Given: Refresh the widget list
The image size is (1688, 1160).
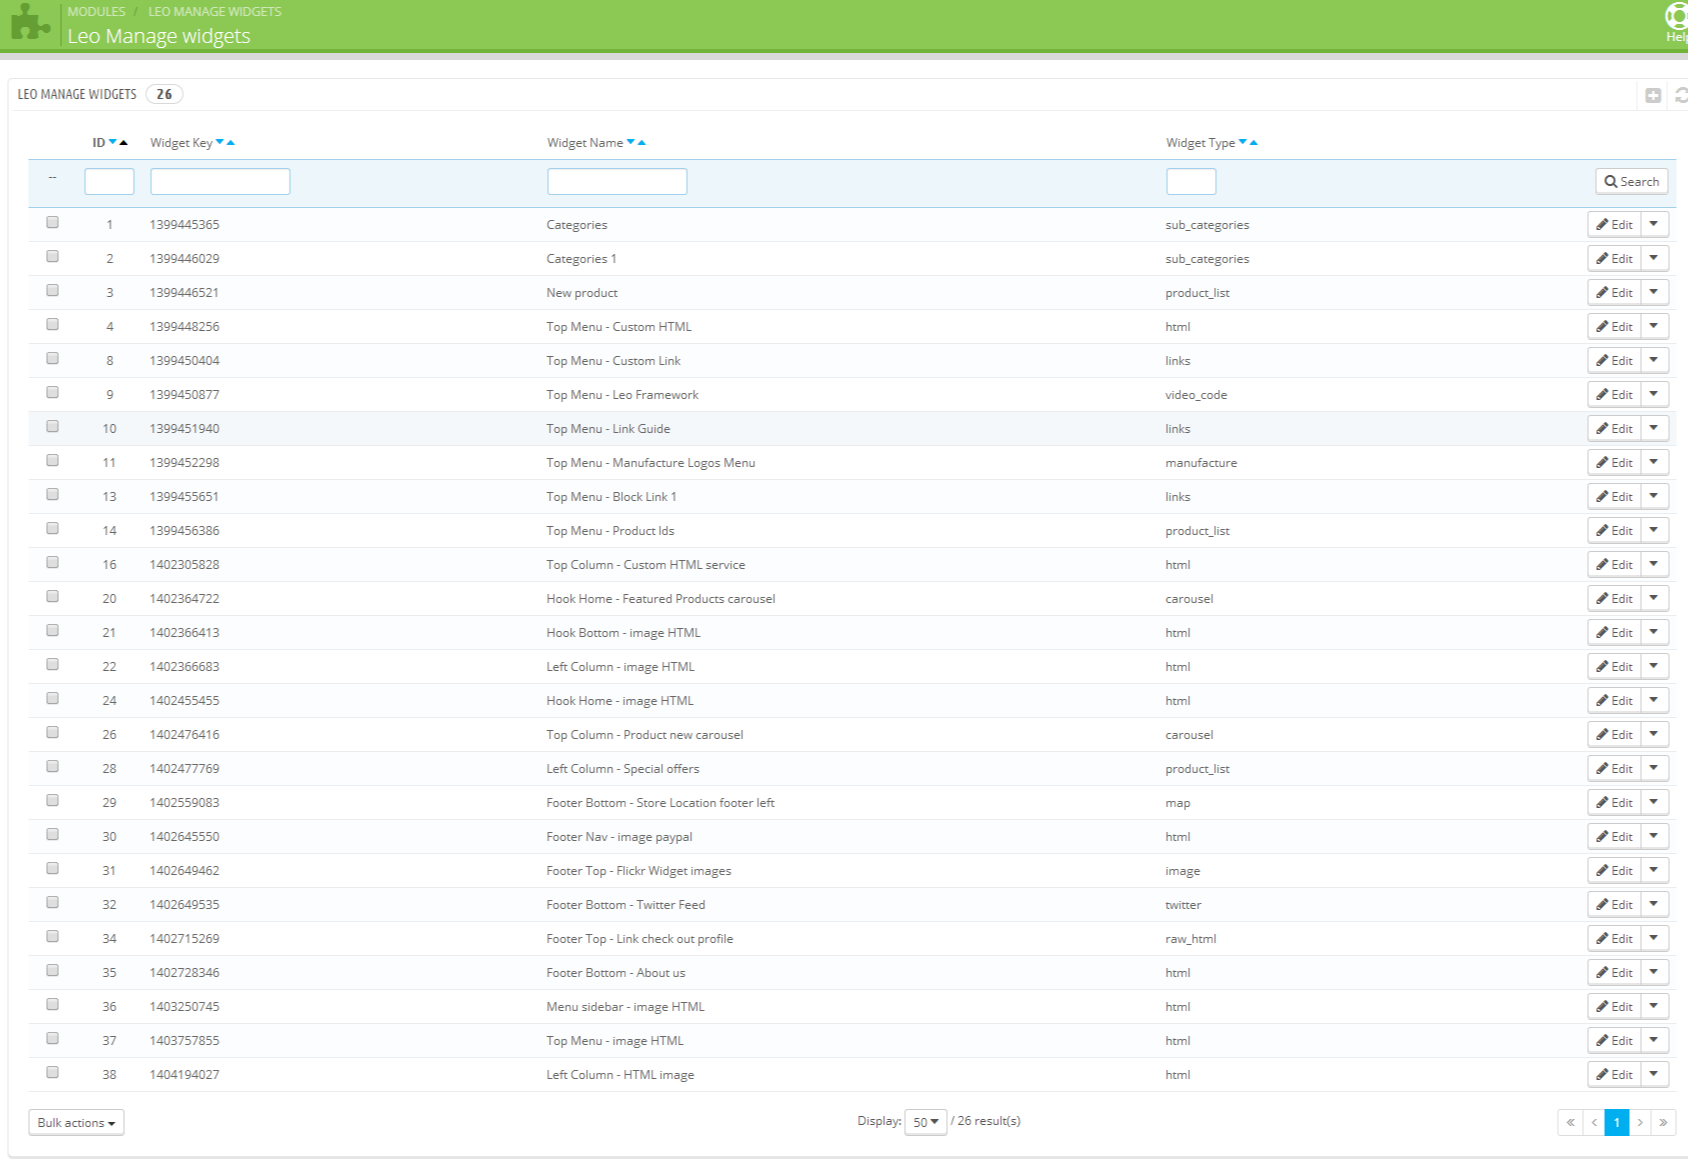Looking at the screenshot, I should 1681,95.
